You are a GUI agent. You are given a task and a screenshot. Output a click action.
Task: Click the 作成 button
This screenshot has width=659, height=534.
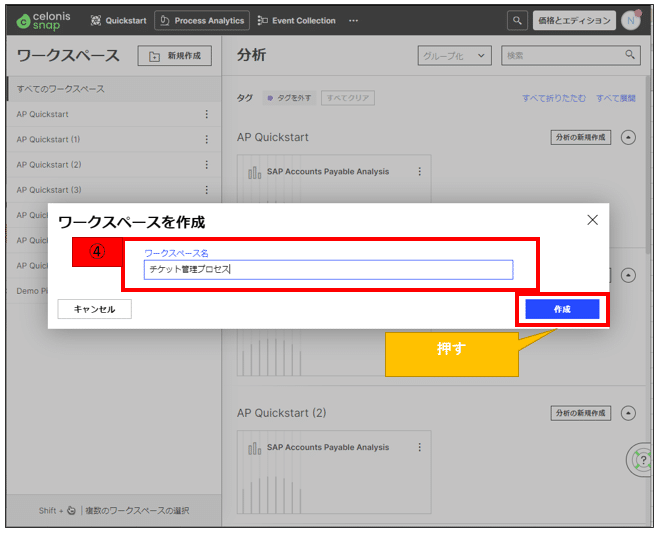pyautogui.click(x=562, y=309)
